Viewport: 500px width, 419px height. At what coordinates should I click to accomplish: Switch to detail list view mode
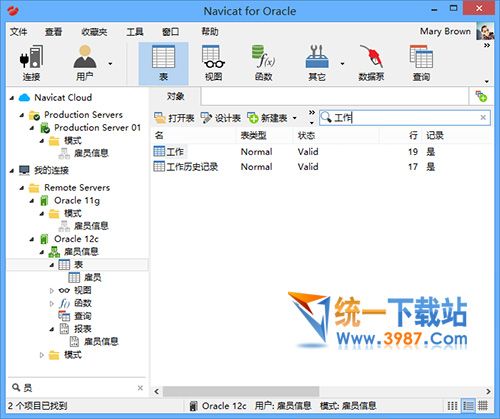point(468,406)
